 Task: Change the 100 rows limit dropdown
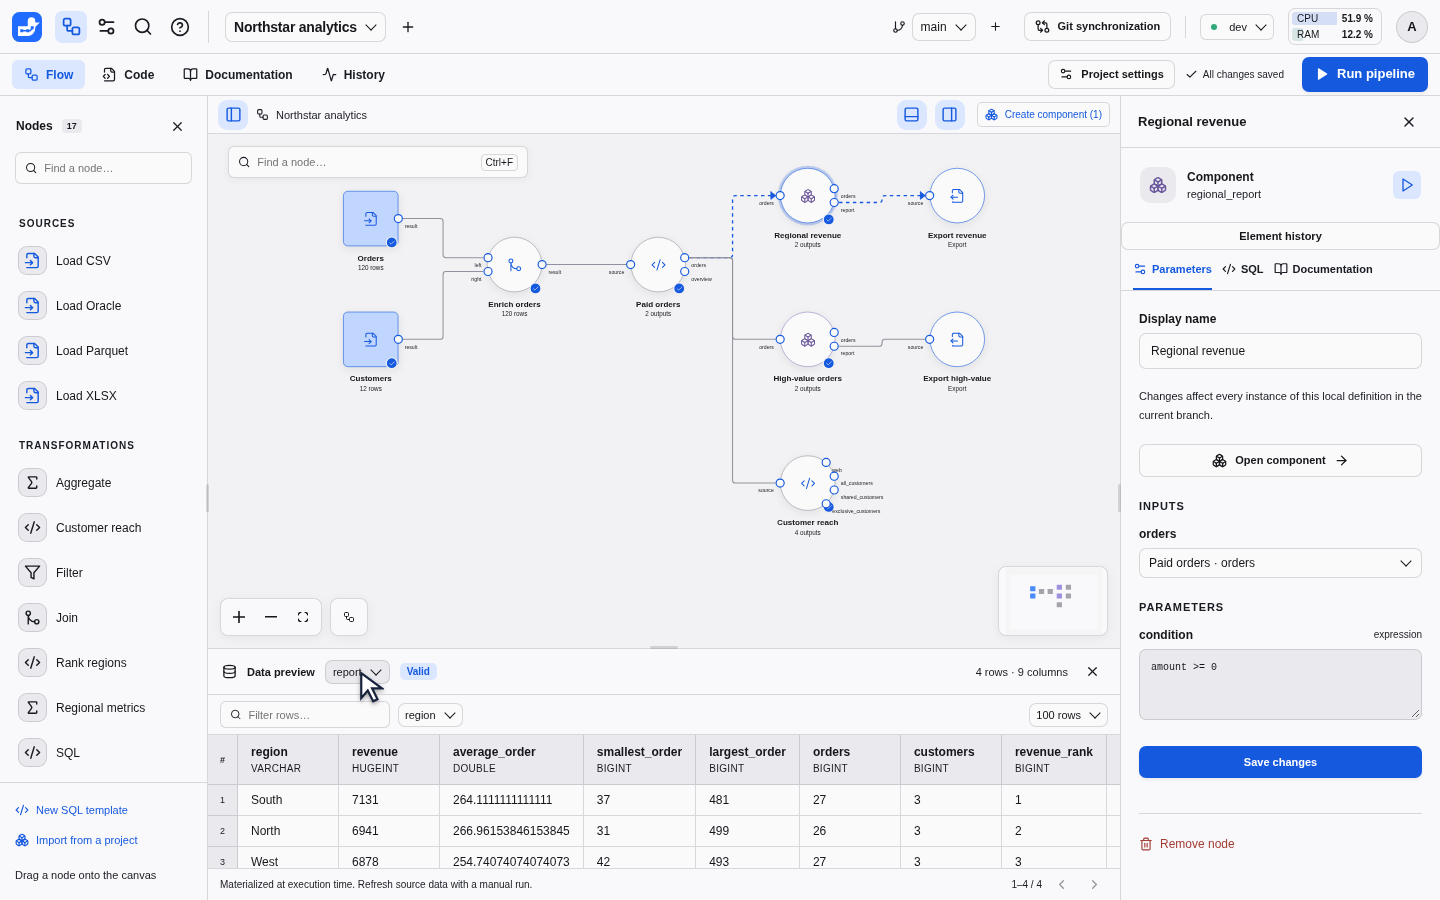click(x=1068, y=715)
